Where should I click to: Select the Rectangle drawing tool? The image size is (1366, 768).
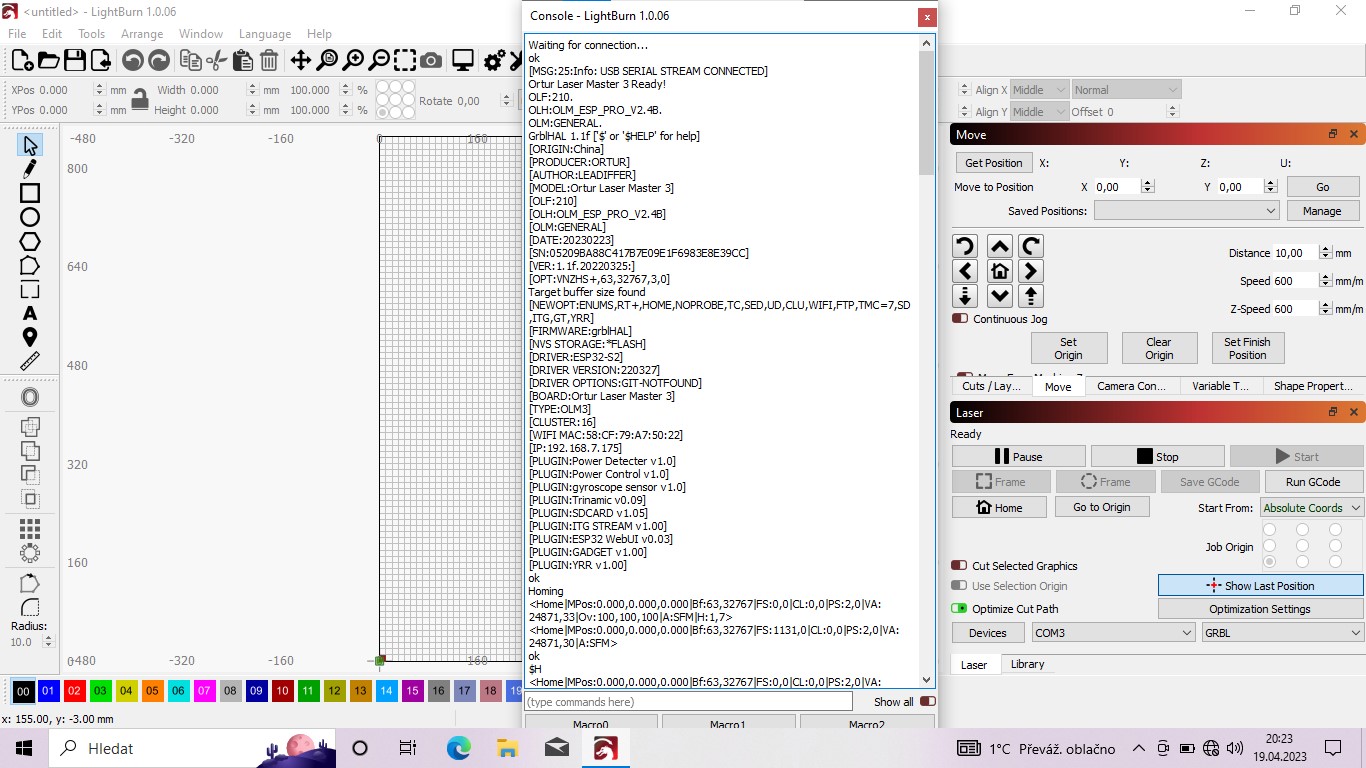click(x=30, y=193)
